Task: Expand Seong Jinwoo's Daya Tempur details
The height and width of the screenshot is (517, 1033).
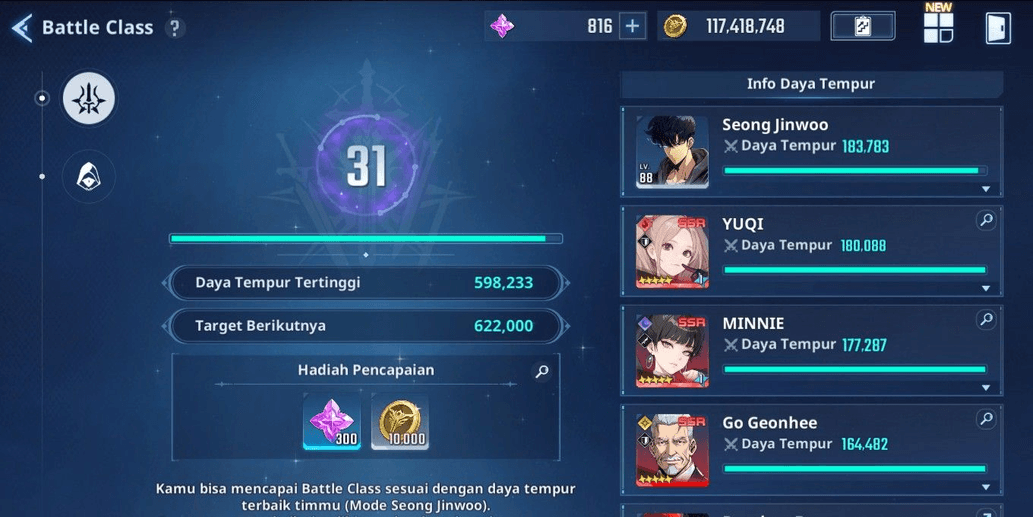Action: [x=986, y=189]
